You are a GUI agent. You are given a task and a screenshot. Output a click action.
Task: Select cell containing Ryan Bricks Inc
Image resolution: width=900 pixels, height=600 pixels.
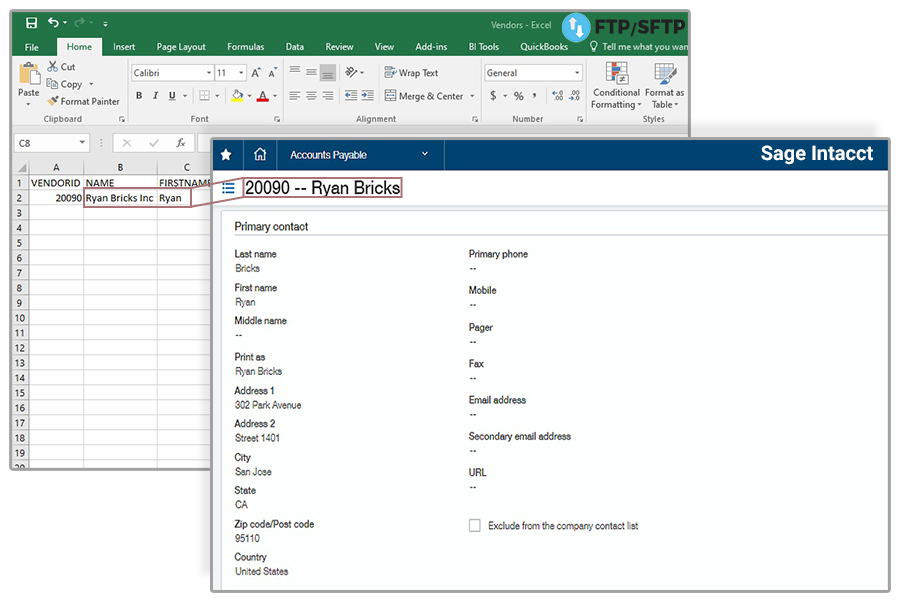point(119,198)
